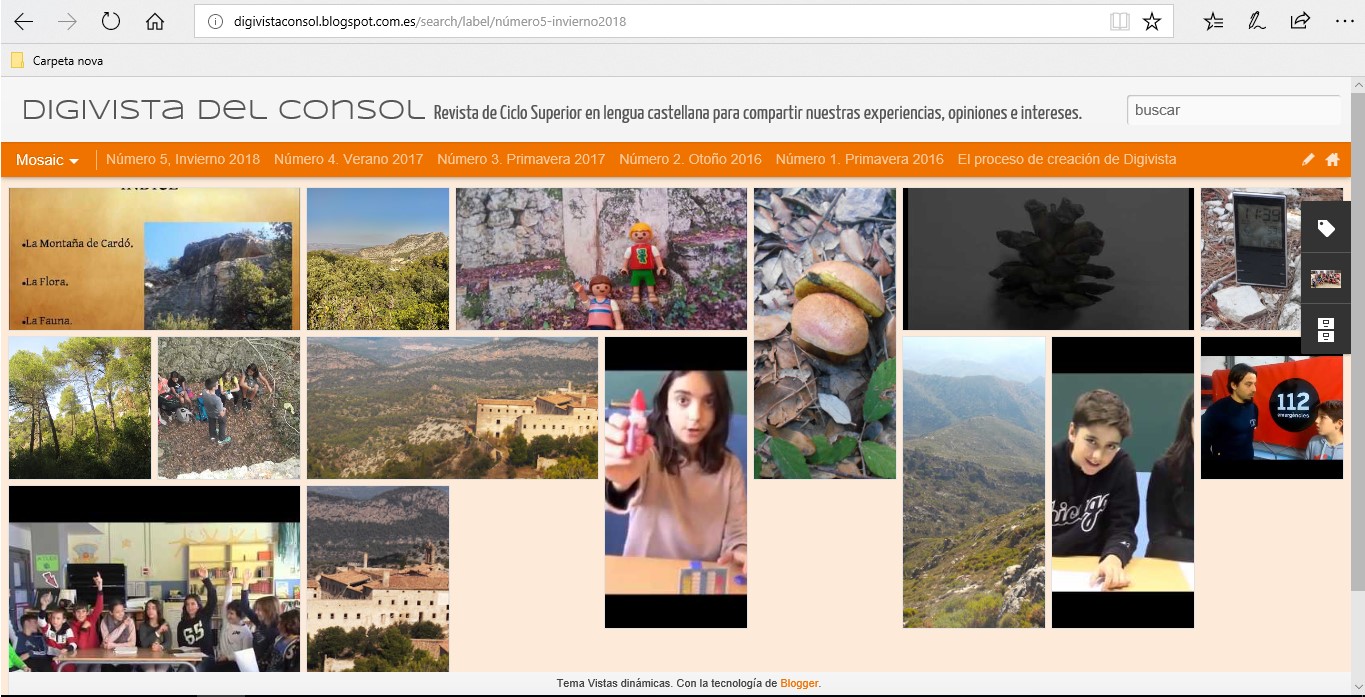The width and height of the screenshot is (1365, 697).
Task: Open the close-up monastery building thumbnail
Action: click(378, 579)
